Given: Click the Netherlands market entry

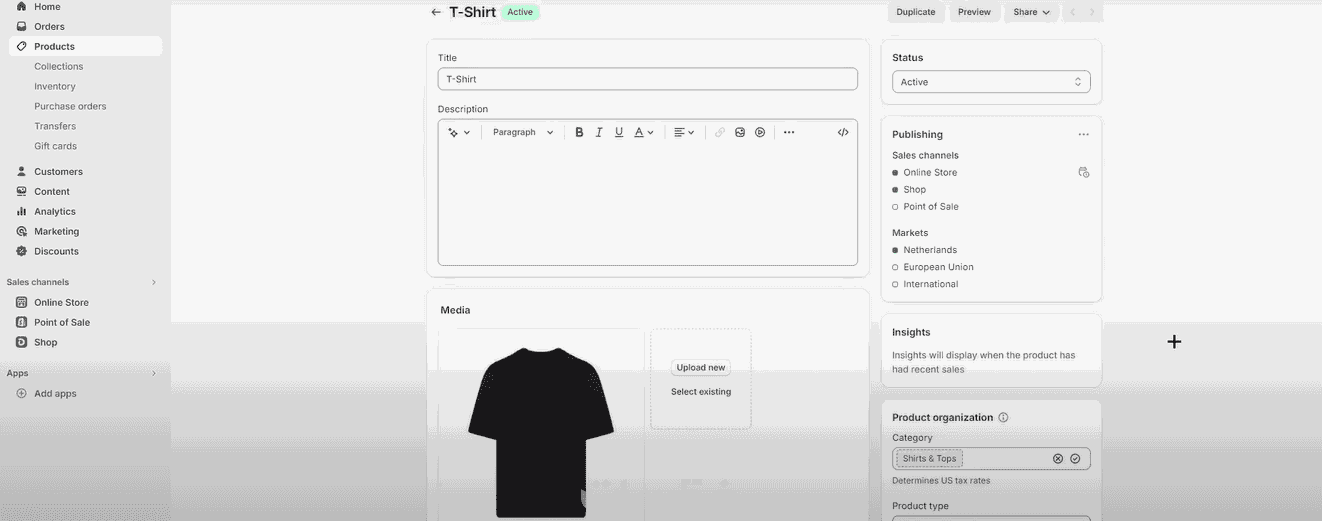Looking at the screenshot, I should (x=930, y=250).
